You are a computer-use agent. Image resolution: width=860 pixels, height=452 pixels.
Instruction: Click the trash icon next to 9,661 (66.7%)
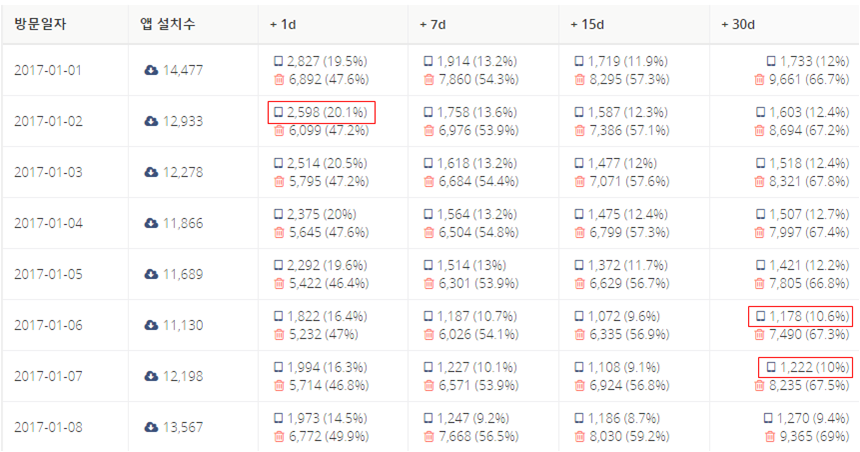pos(759,78)
